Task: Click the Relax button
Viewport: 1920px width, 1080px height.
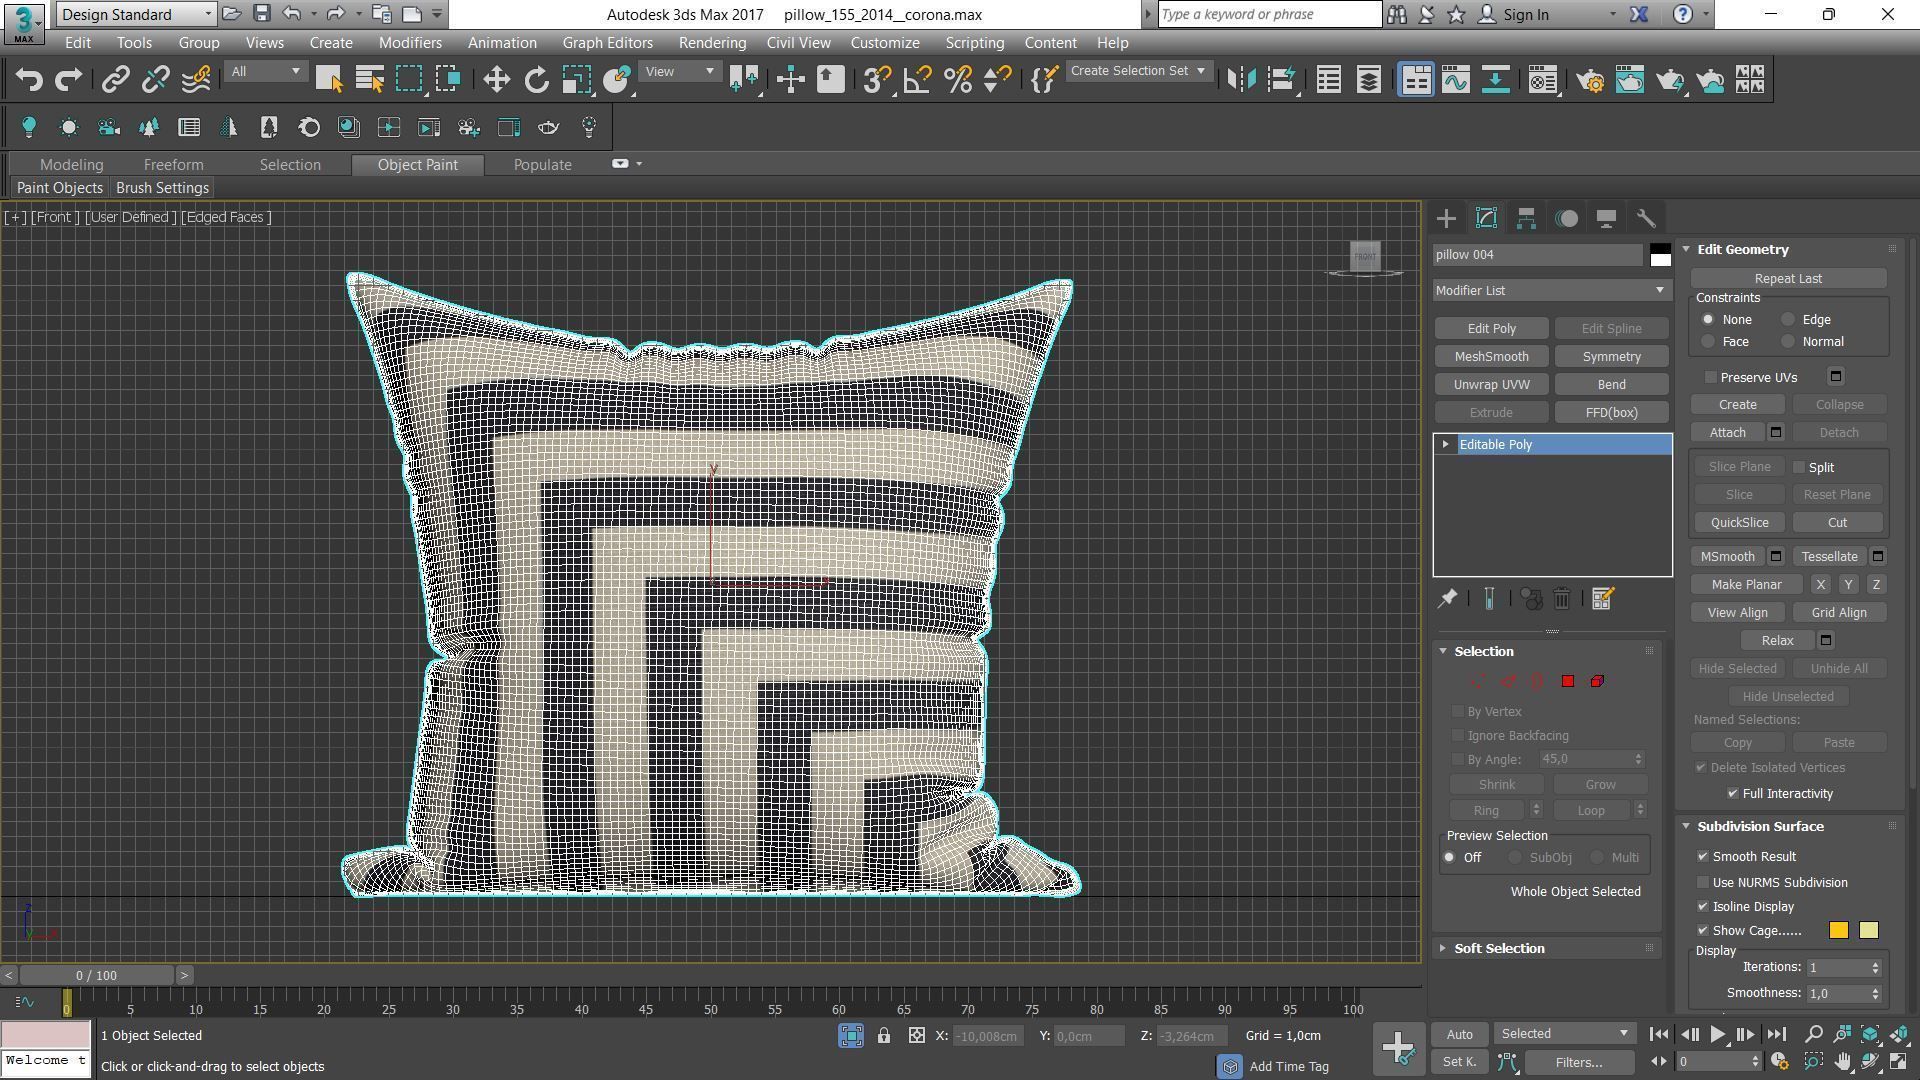Action: tap(1777, 640)
